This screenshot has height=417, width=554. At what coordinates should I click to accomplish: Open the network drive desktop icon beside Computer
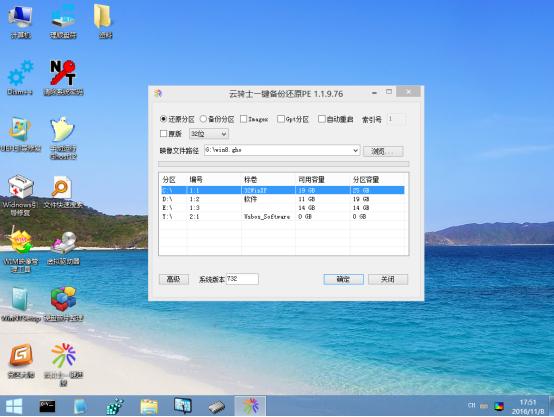tap(63, 21)
